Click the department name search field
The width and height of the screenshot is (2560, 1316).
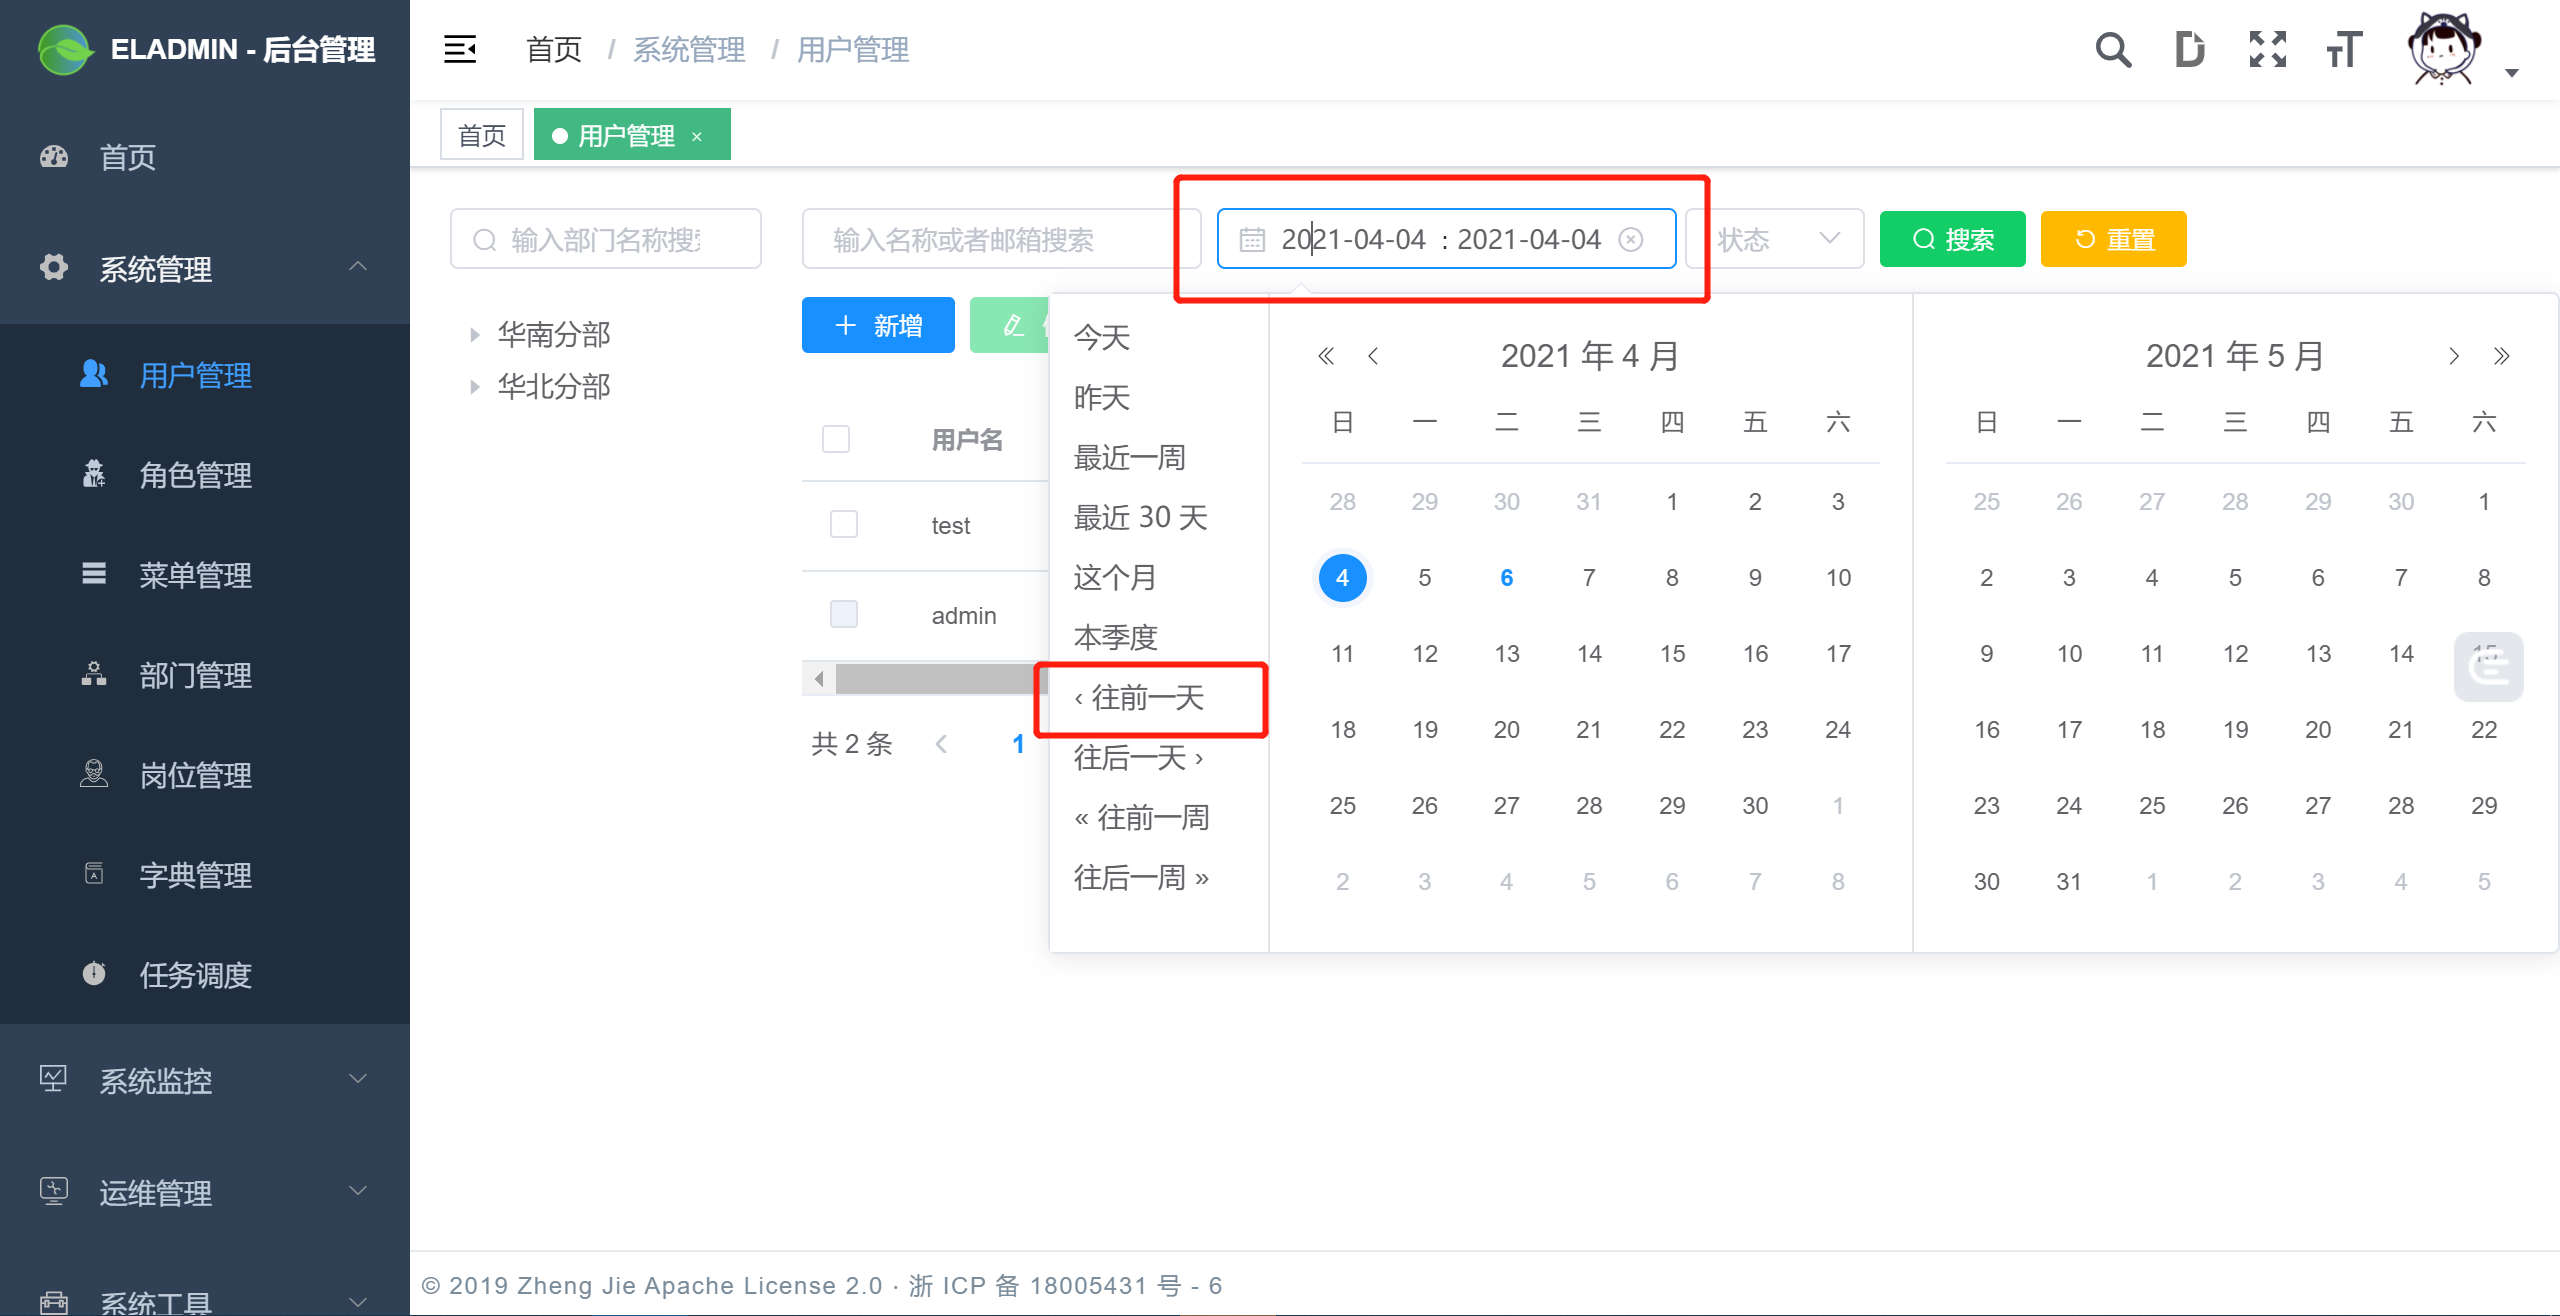click(606, 239)
